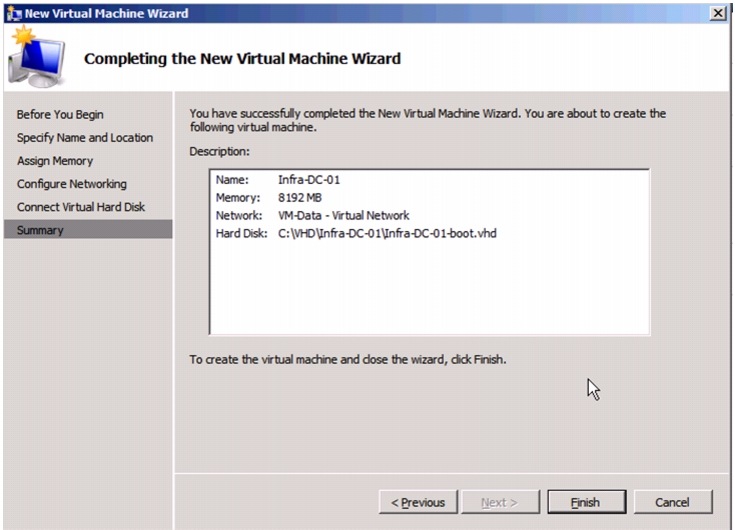Click the title bar wizard icon
Screen dimensions: 735x530
pos(14,13)
